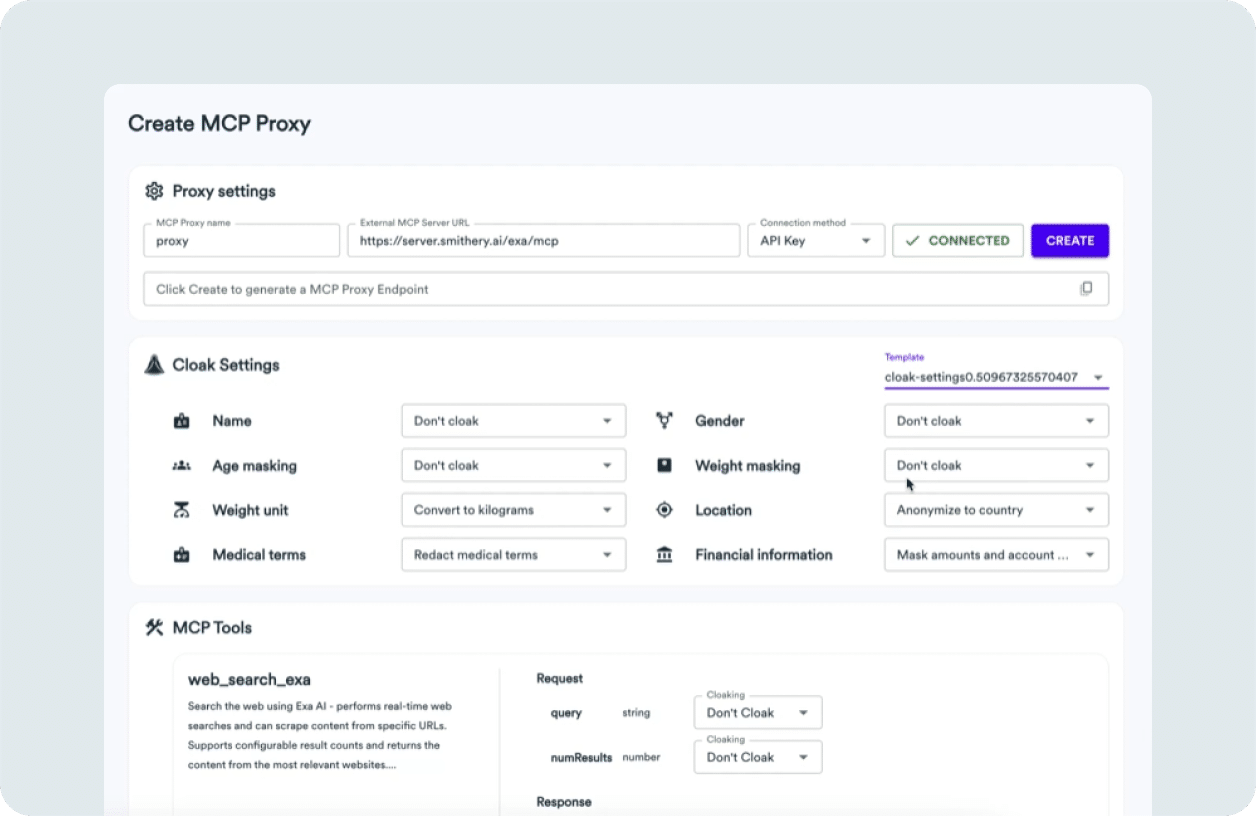Open the query Cloaking dropdown
The width and height of the screenshot is (1256, 816).
(x=758, y=713)
